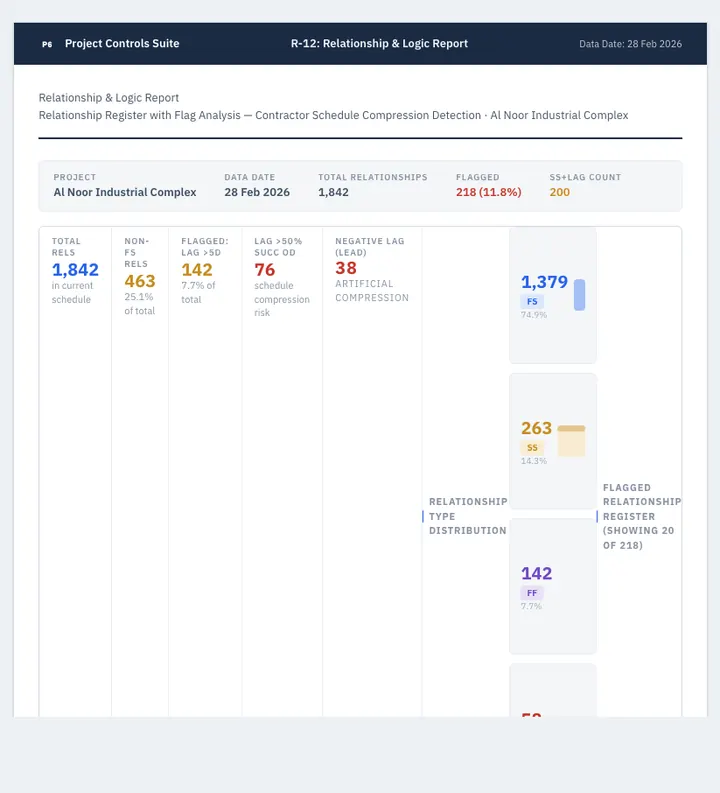Click the Relationship Type Distribution heading

click(468, 516)
